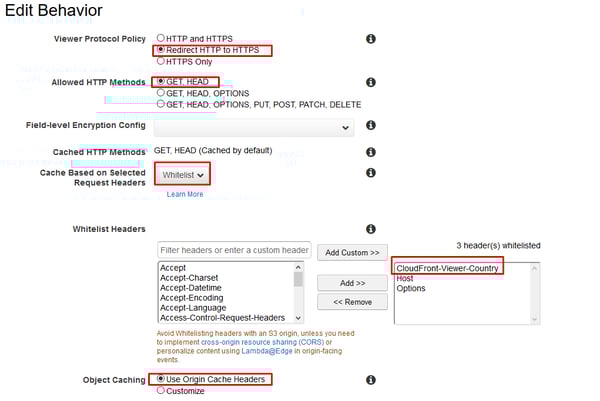The width and height of the screenshot is (600, 401).
Task: Select Redirect HTTP to HTTPS option
Action: pos(161,49)
